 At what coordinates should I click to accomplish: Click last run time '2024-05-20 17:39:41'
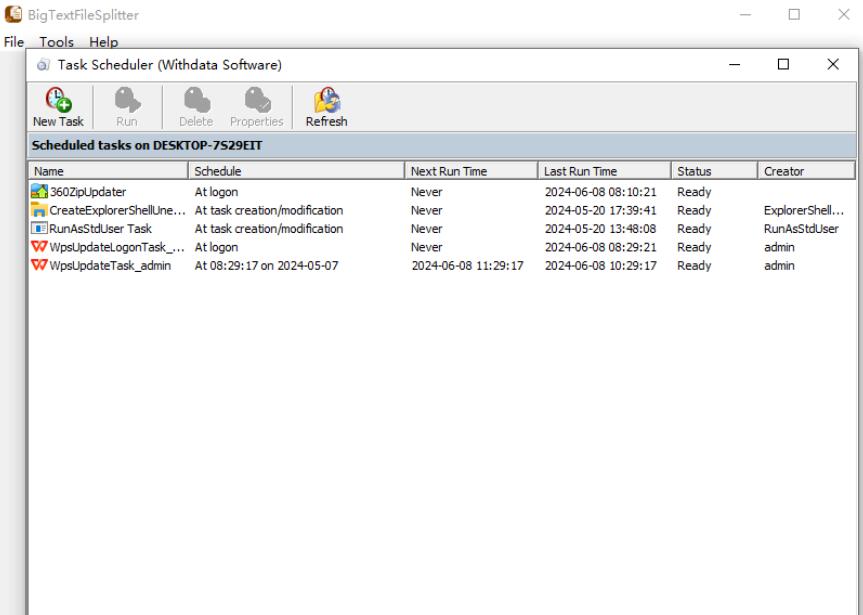[x=600, y=210]
